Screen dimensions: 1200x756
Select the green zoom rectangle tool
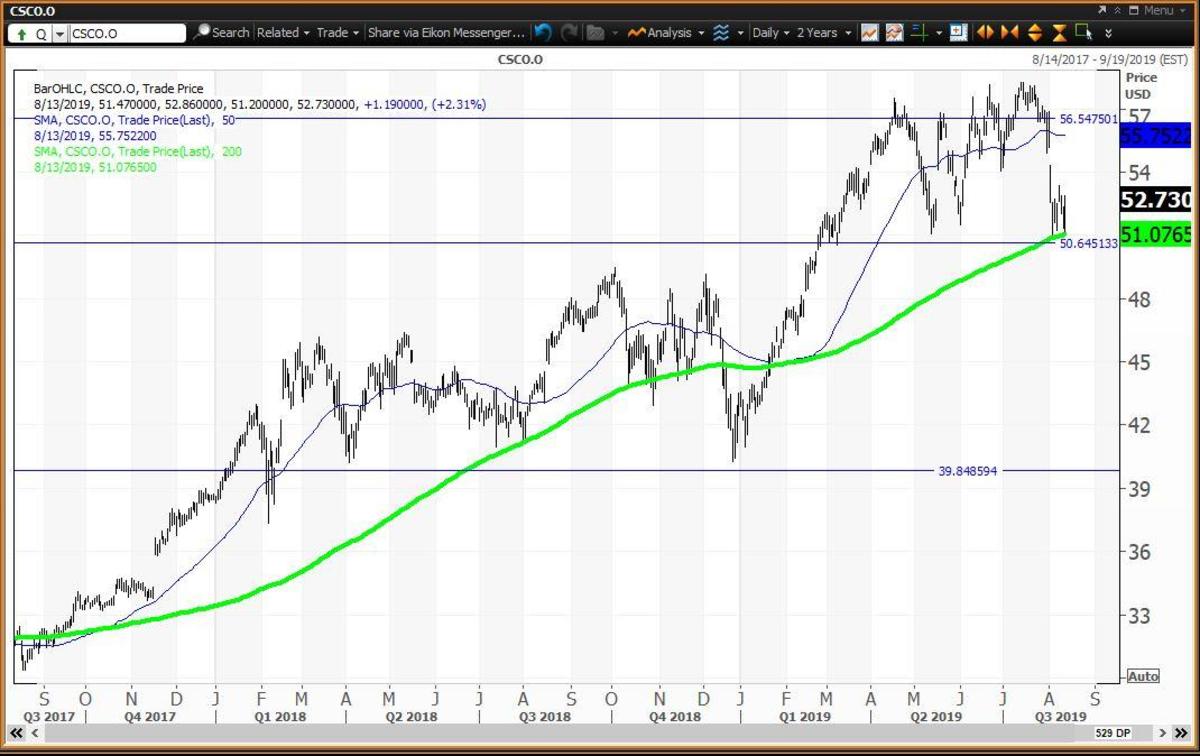point(1082,32)
